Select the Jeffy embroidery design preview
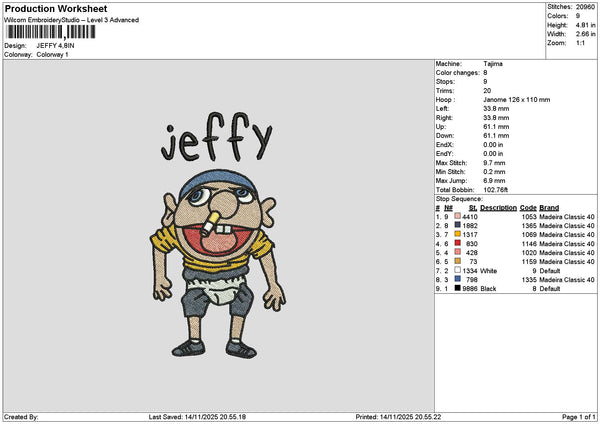600x424 pixels. click(217, 235)
